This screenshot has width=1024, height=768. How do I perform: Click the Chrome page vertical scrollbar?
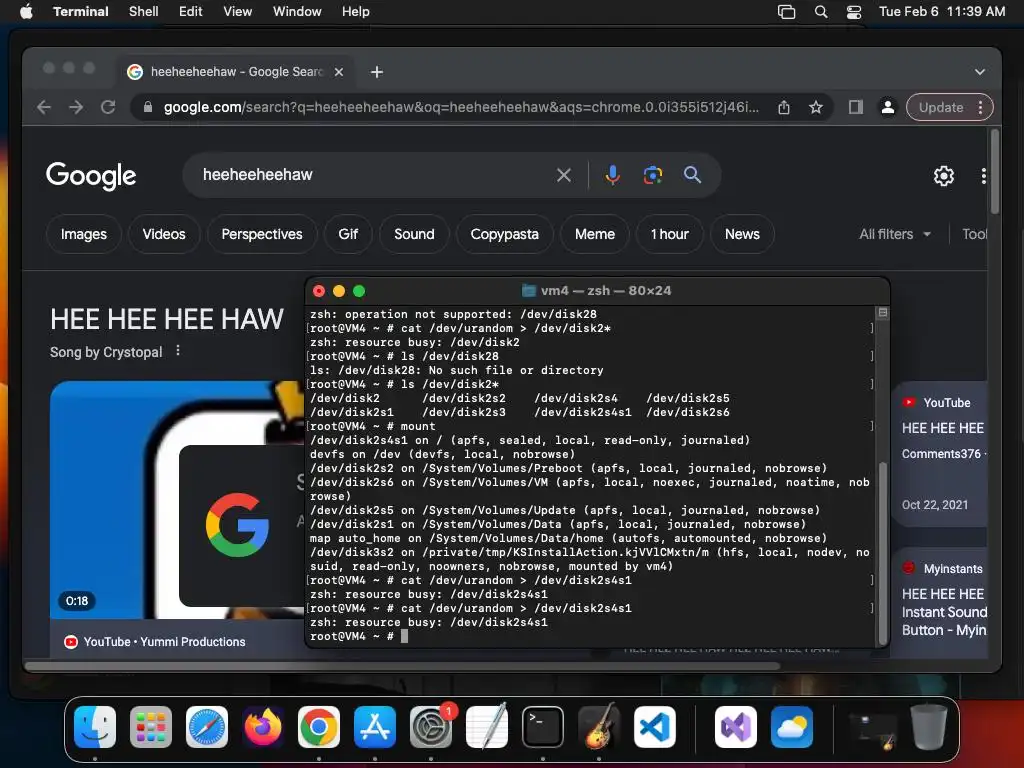pyautogui.click(x=995, y=172)
